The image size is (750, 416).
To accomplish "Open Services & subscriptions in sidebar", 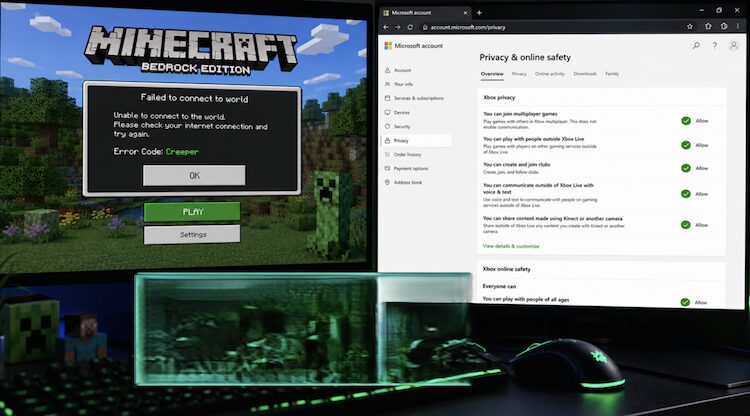I will [x=414, y=98].
